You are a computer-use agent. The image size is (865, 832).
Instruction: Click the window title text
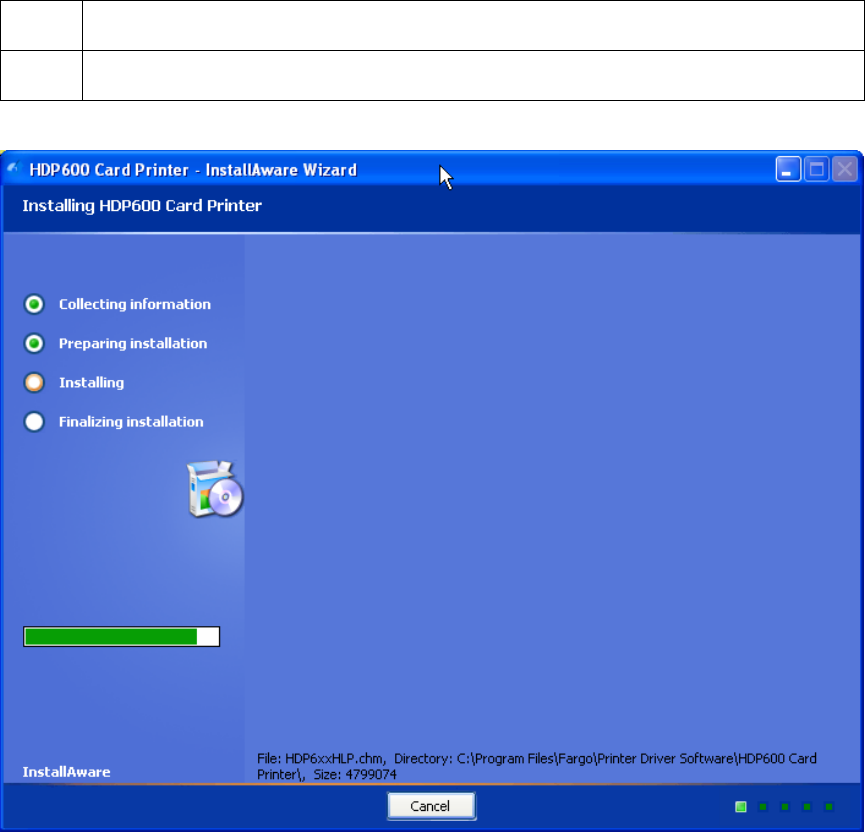click(x=193, y=169)
